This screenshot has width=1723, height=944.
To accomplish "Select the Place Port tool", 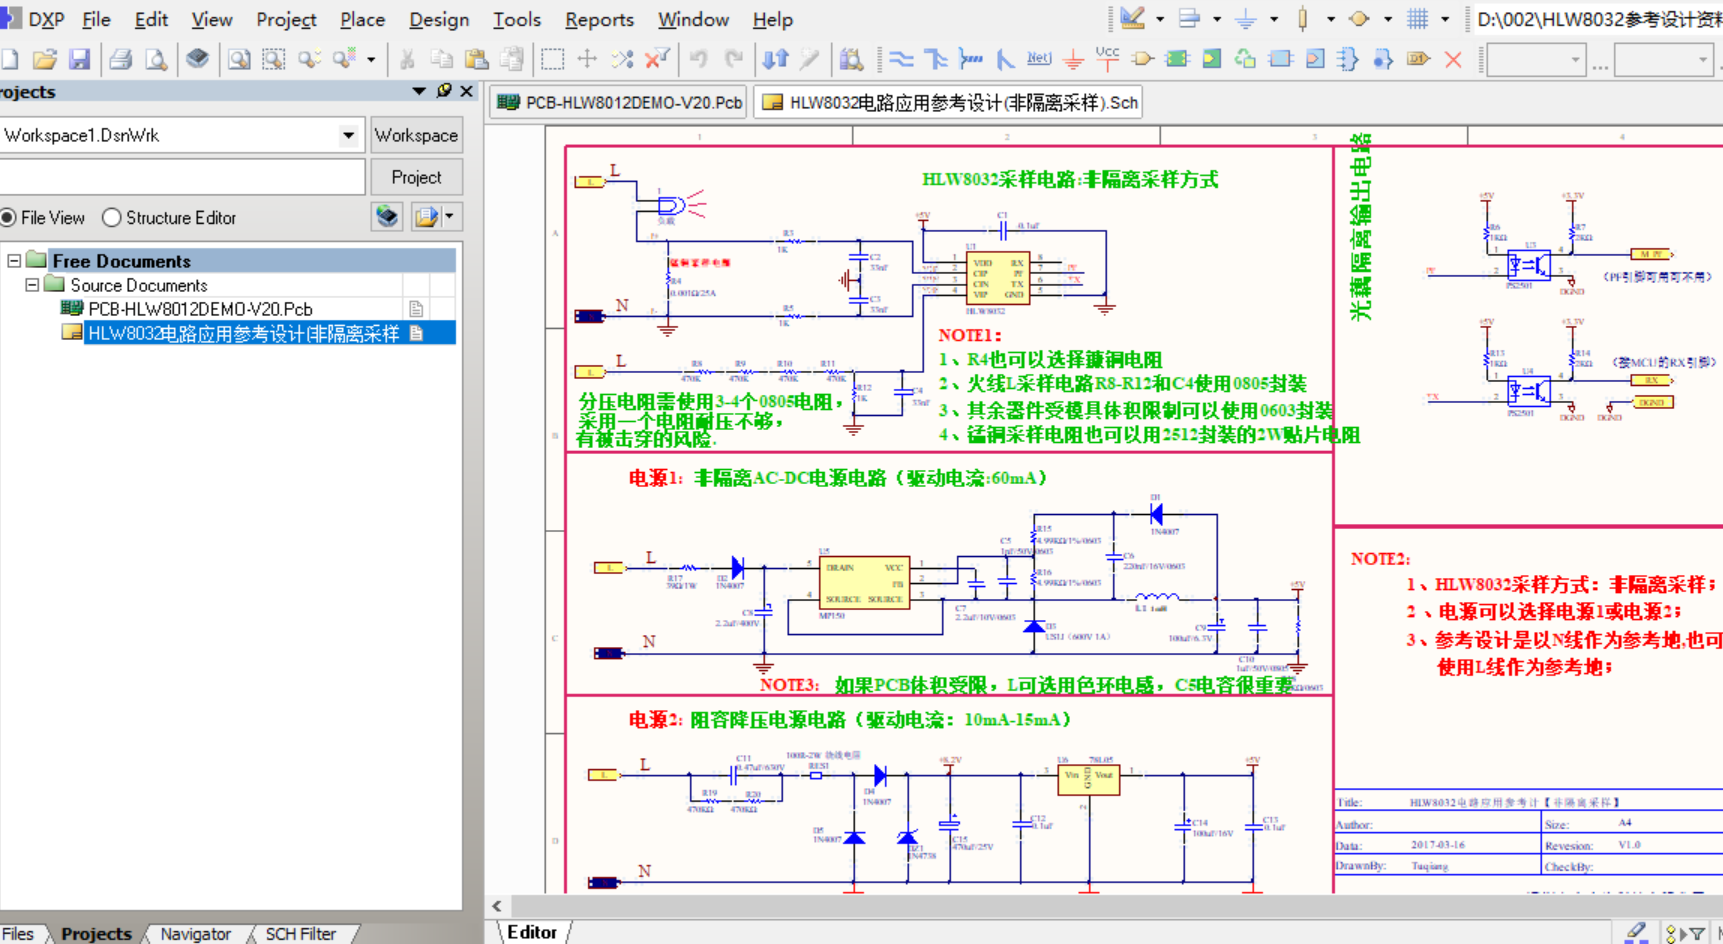I will coord(1418,59).
